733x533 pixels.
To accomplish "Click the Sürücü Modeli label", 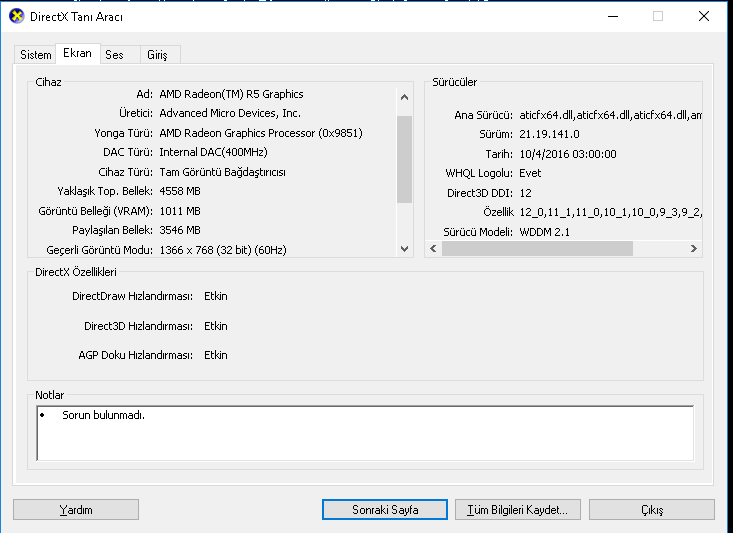I will [x=478, y=232].
